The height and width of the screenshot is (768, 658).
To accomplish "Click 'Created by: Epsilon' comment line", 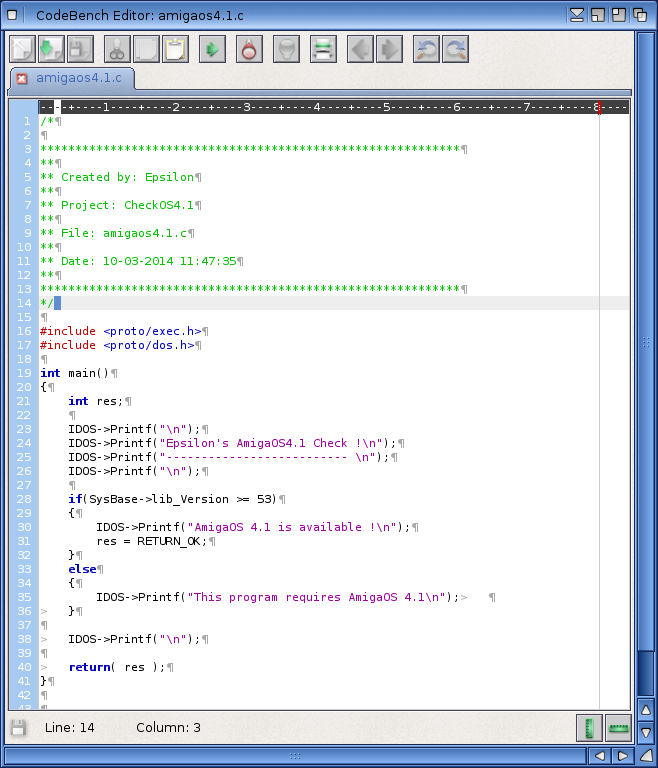I will 117,177.
